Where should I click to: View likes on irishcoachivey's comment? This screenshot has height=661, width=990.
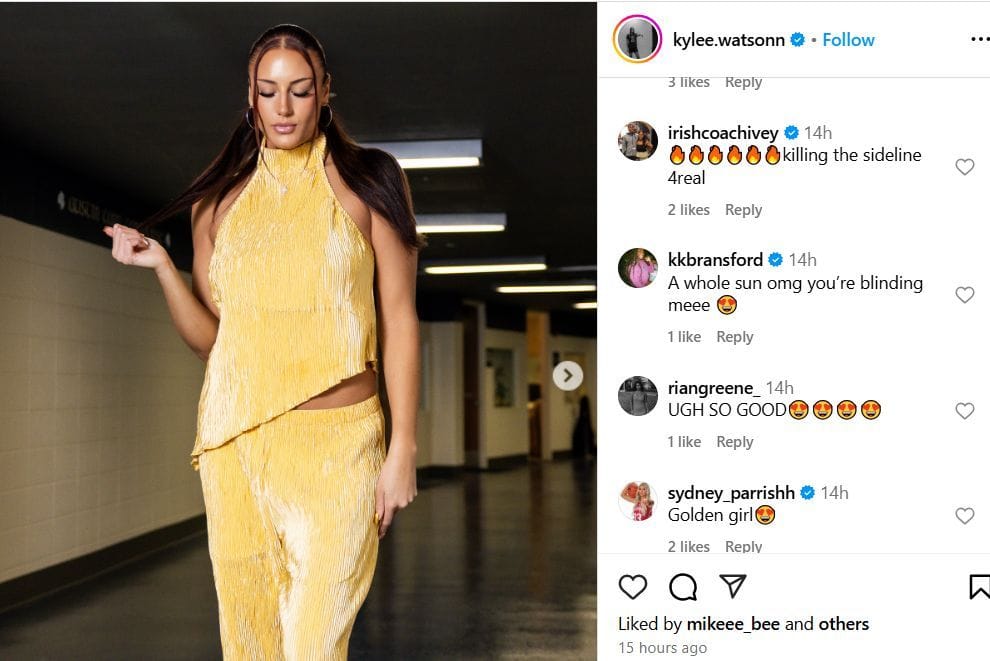tap(688, 210)
